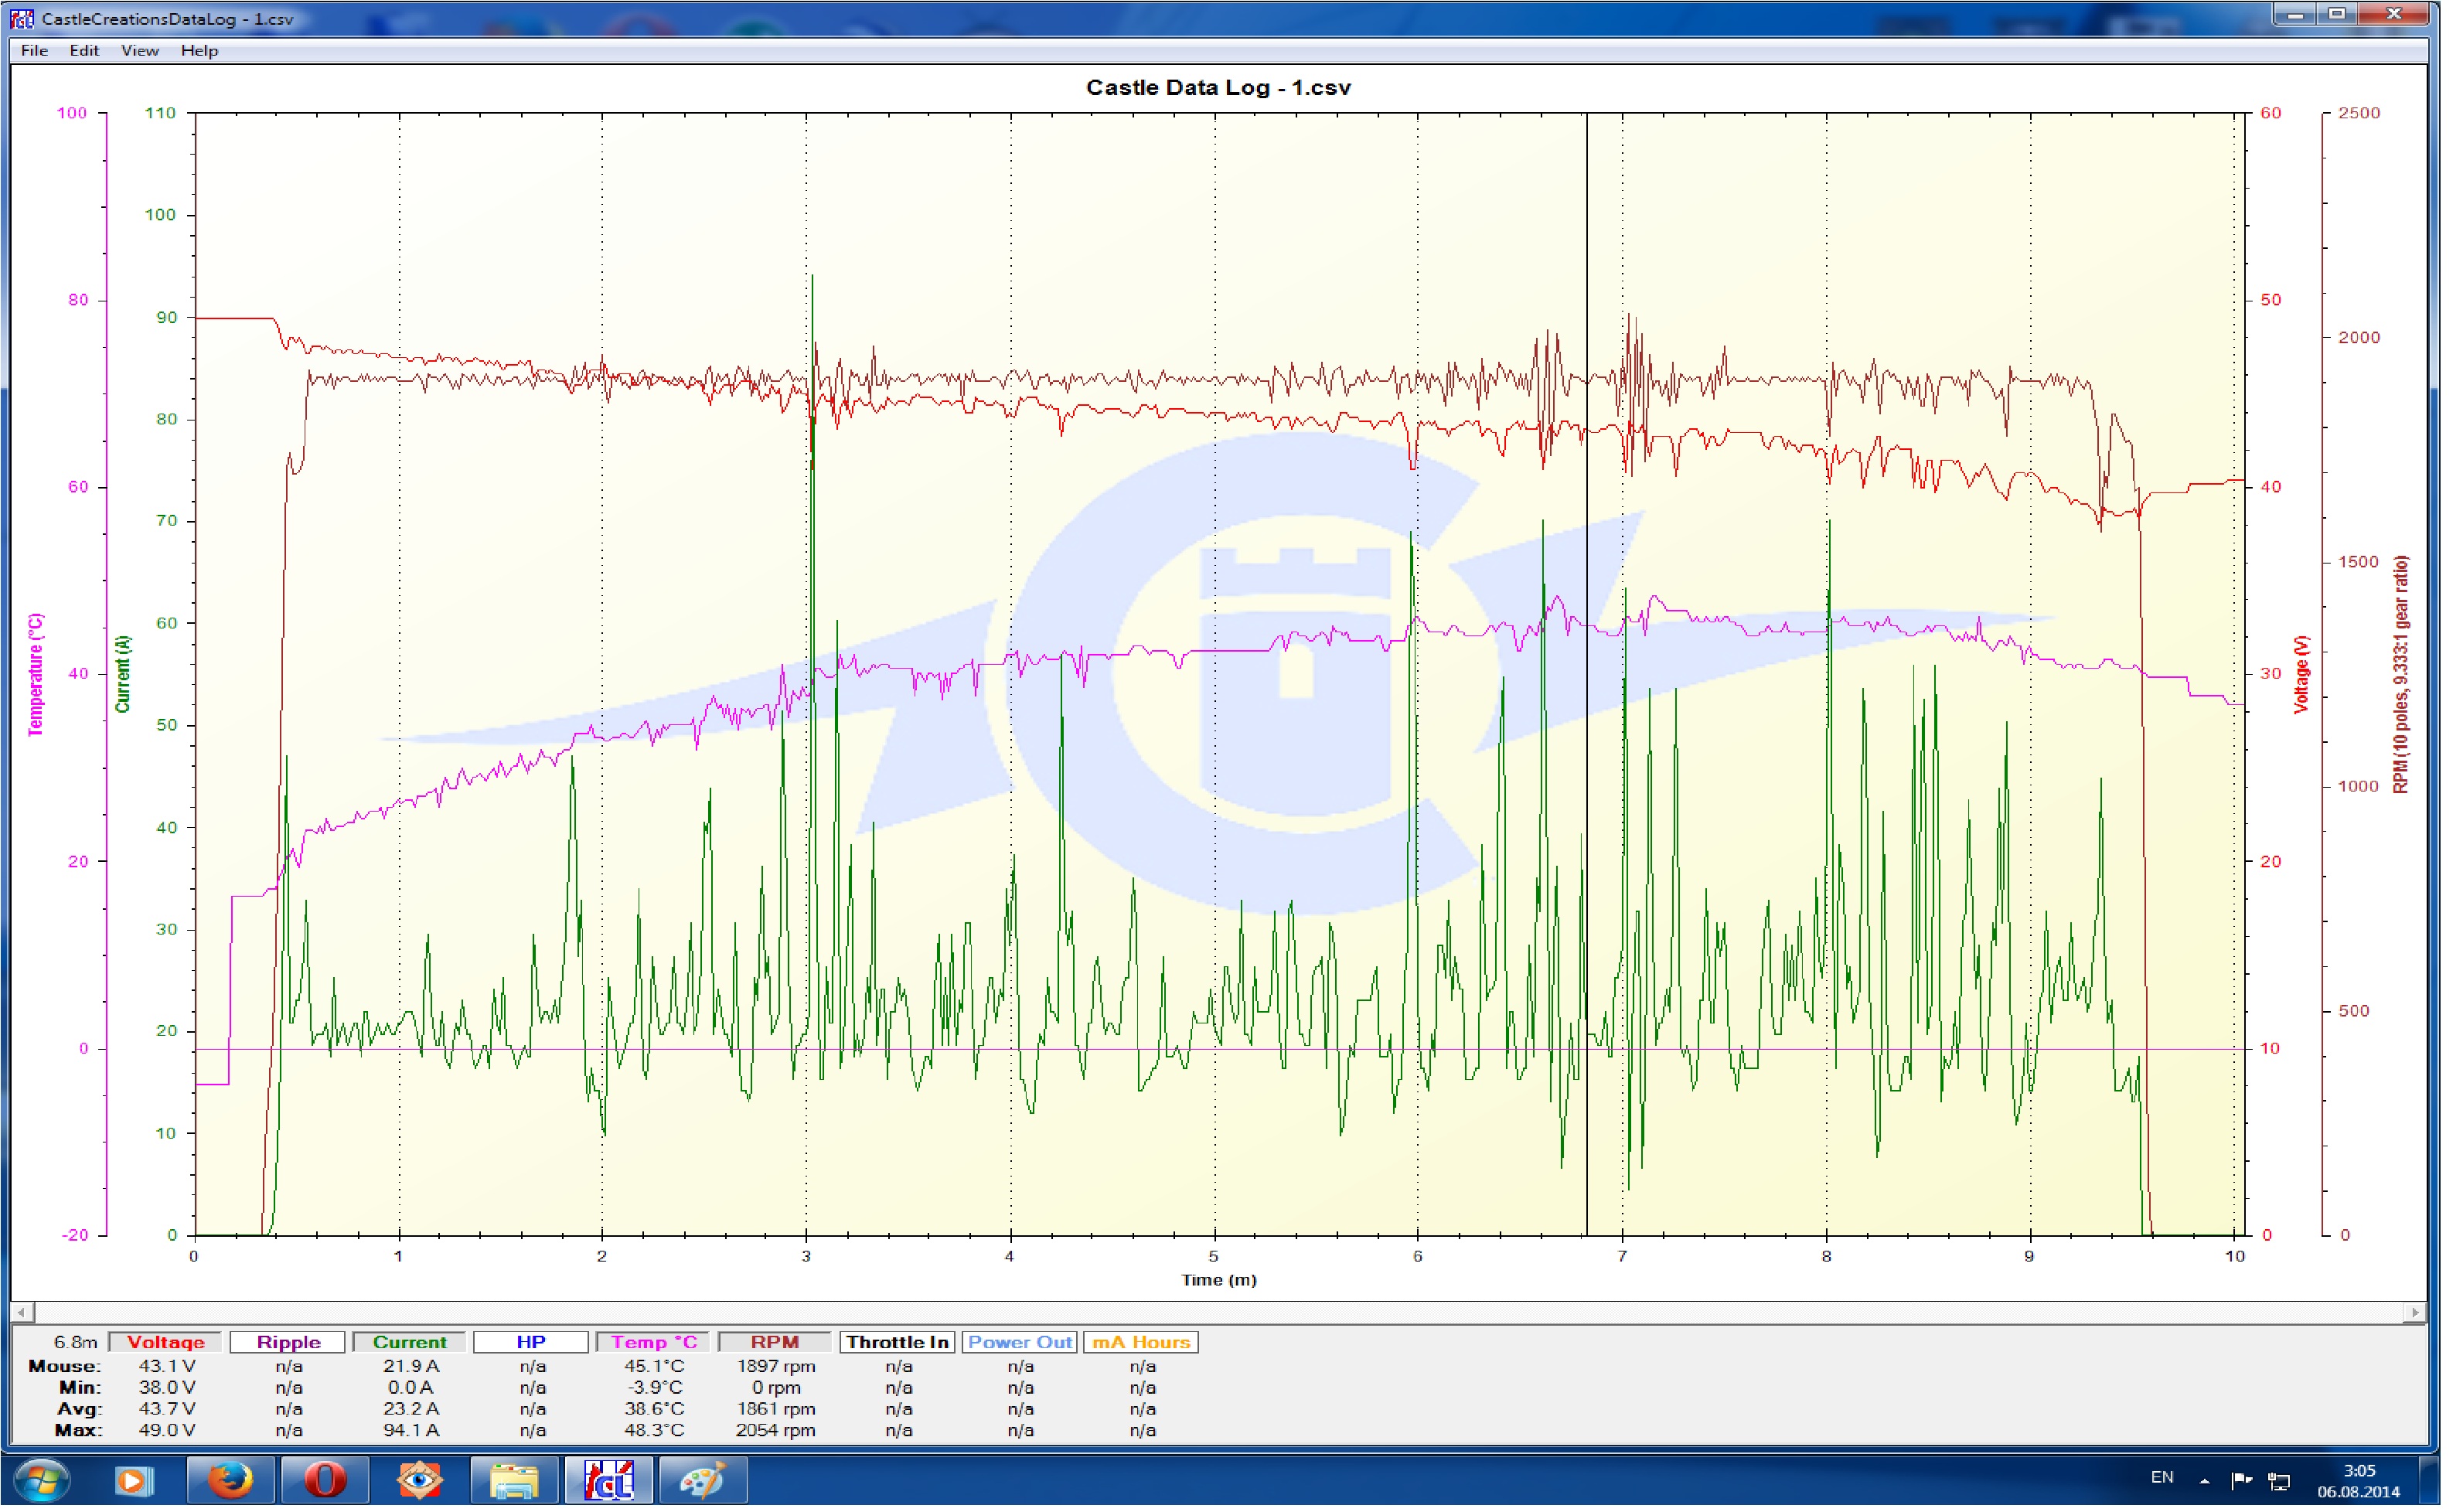
Task: Open Opera browser from the taskbar
Action: coord(325,1481)
